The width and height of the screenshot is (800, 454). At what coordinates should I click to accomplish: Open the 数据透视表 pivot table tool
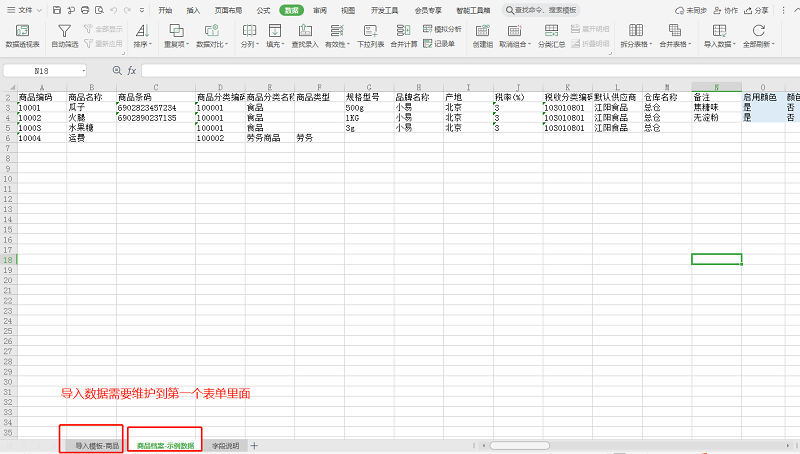click(22, 36)
